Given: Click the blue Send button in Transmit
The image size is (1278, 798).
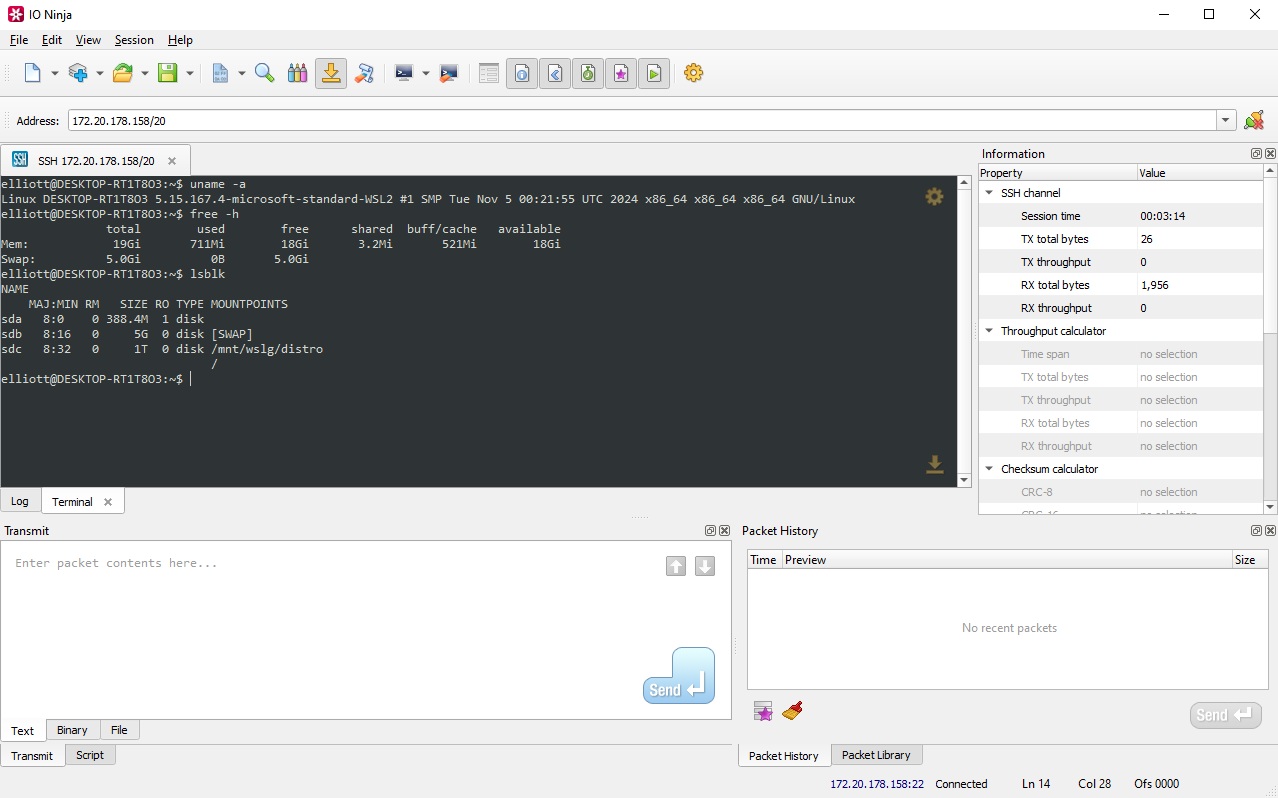Looking at the screenshot, I should pos(679,675).
